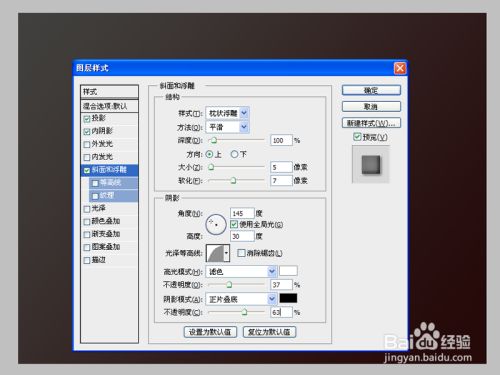Image resolution: width=500 pixels, height=375 pixels.
Task: Click the 角度 field showing 145
Action: [x=242, y=213]
